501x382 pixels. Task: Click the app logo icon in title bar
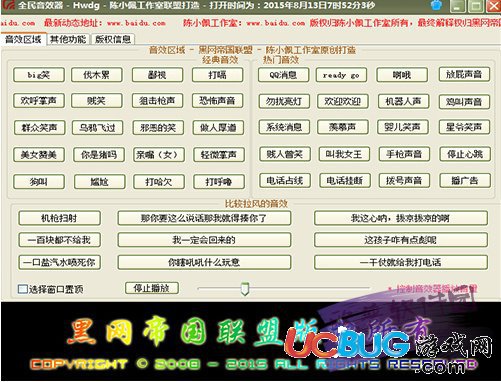[x=7, y=5]
